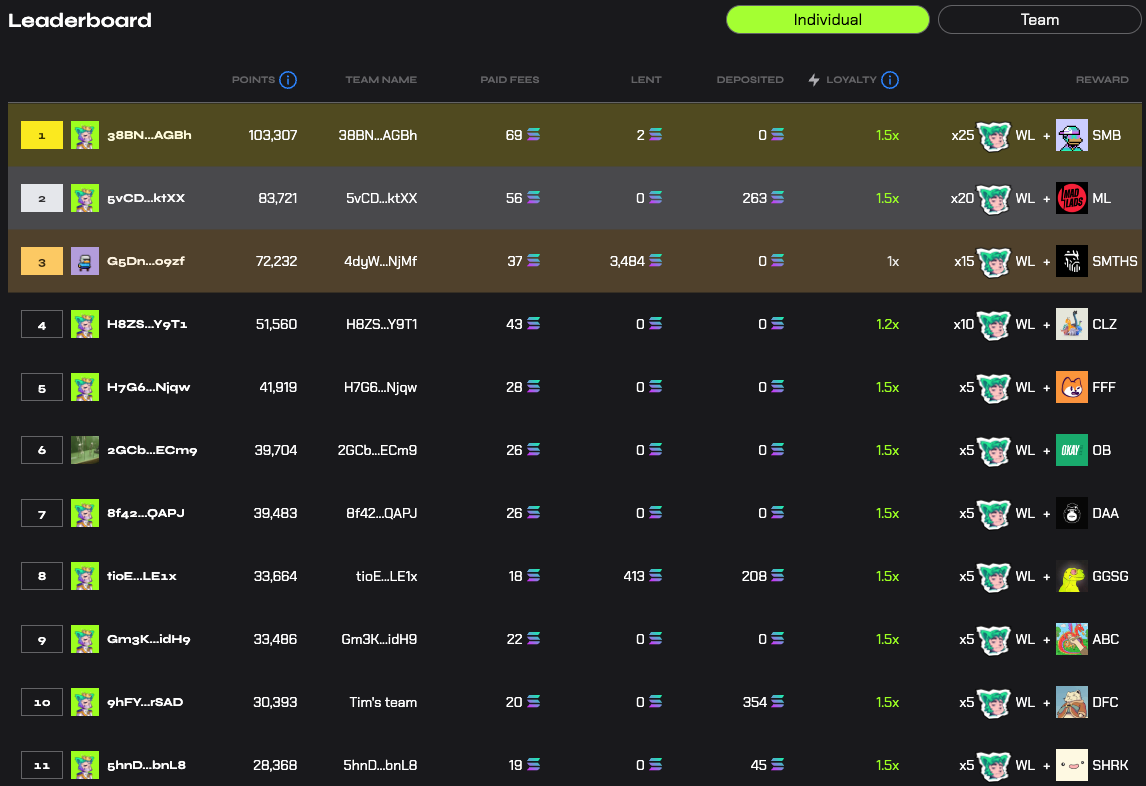1146x786 pixels.
Task: Select the Individual leaderboard tab
Action: point(827,20)
